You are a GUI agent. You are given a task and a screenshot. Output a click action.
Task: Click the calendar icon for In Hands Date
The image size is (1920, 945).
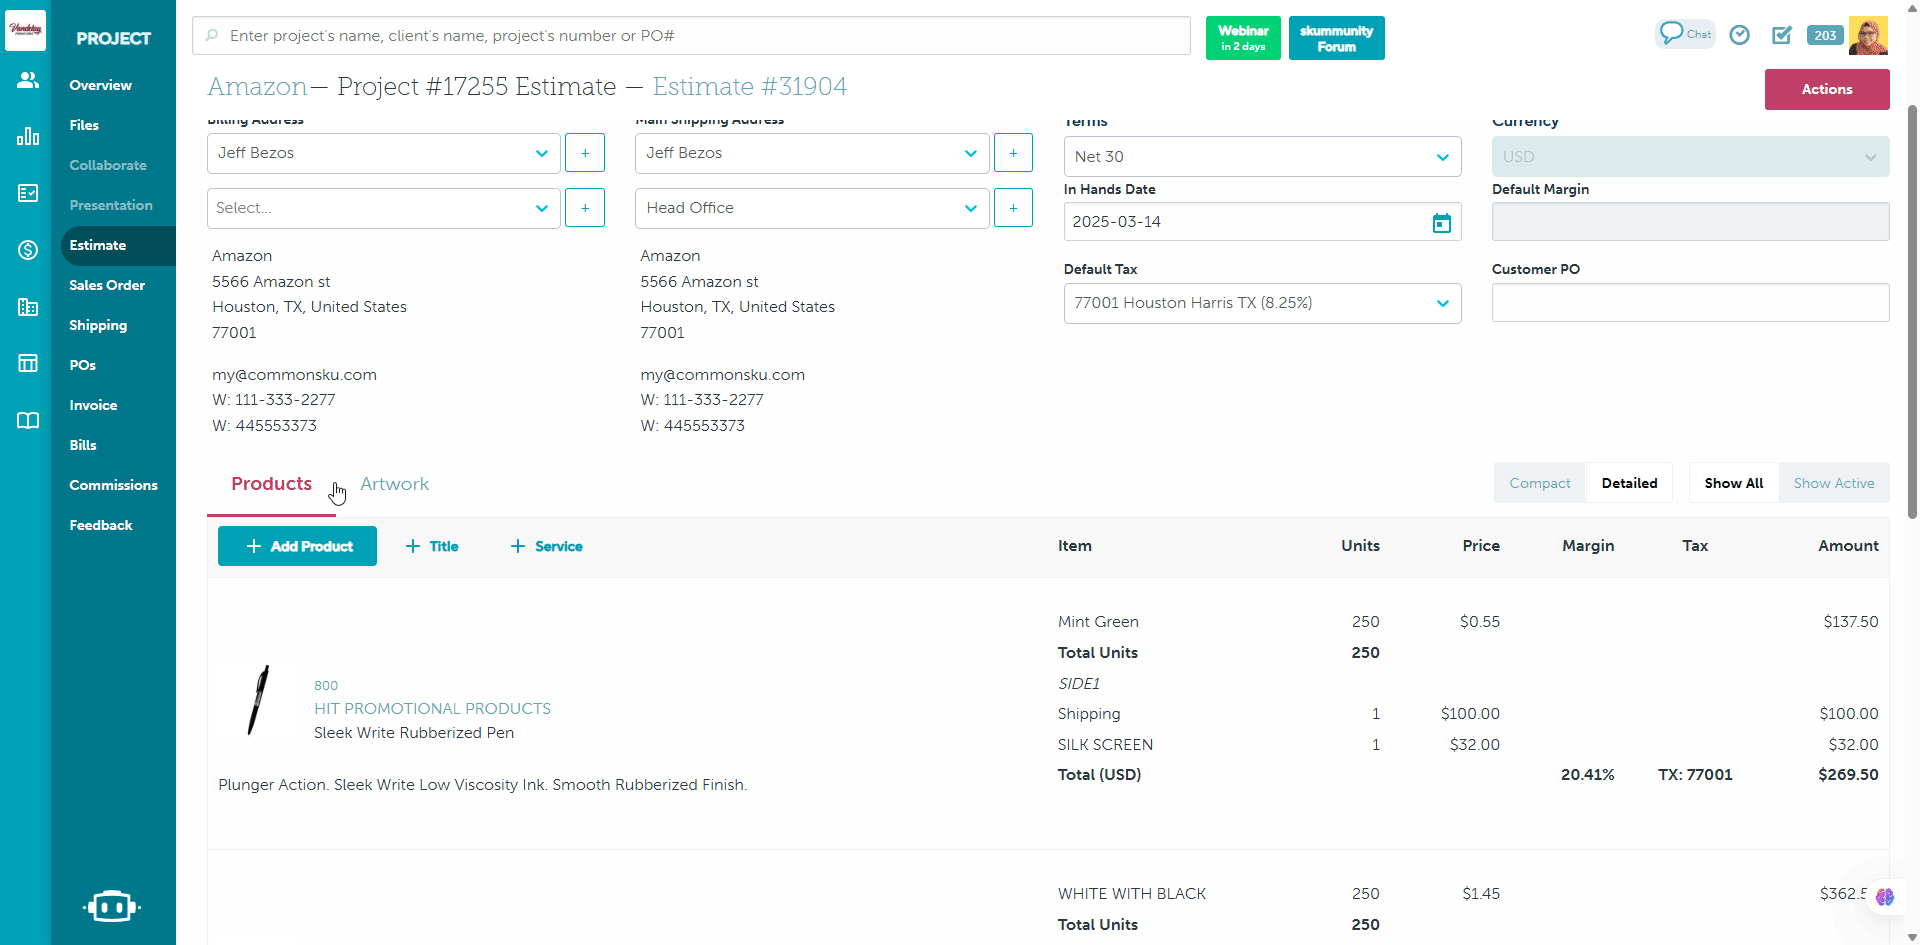(1441, 223)
